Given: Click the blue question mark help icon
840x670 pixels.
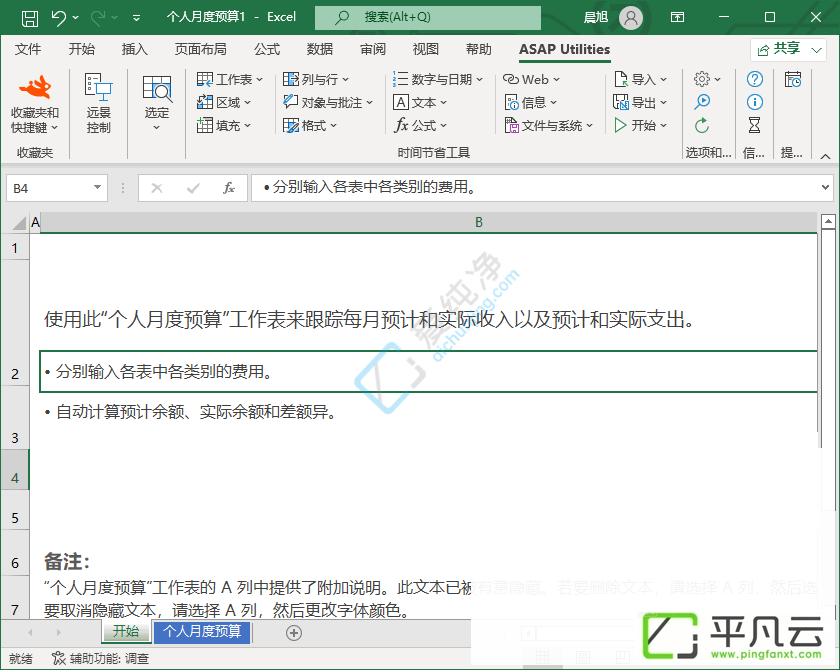Looking at the screenshot, I should [754, 79].
